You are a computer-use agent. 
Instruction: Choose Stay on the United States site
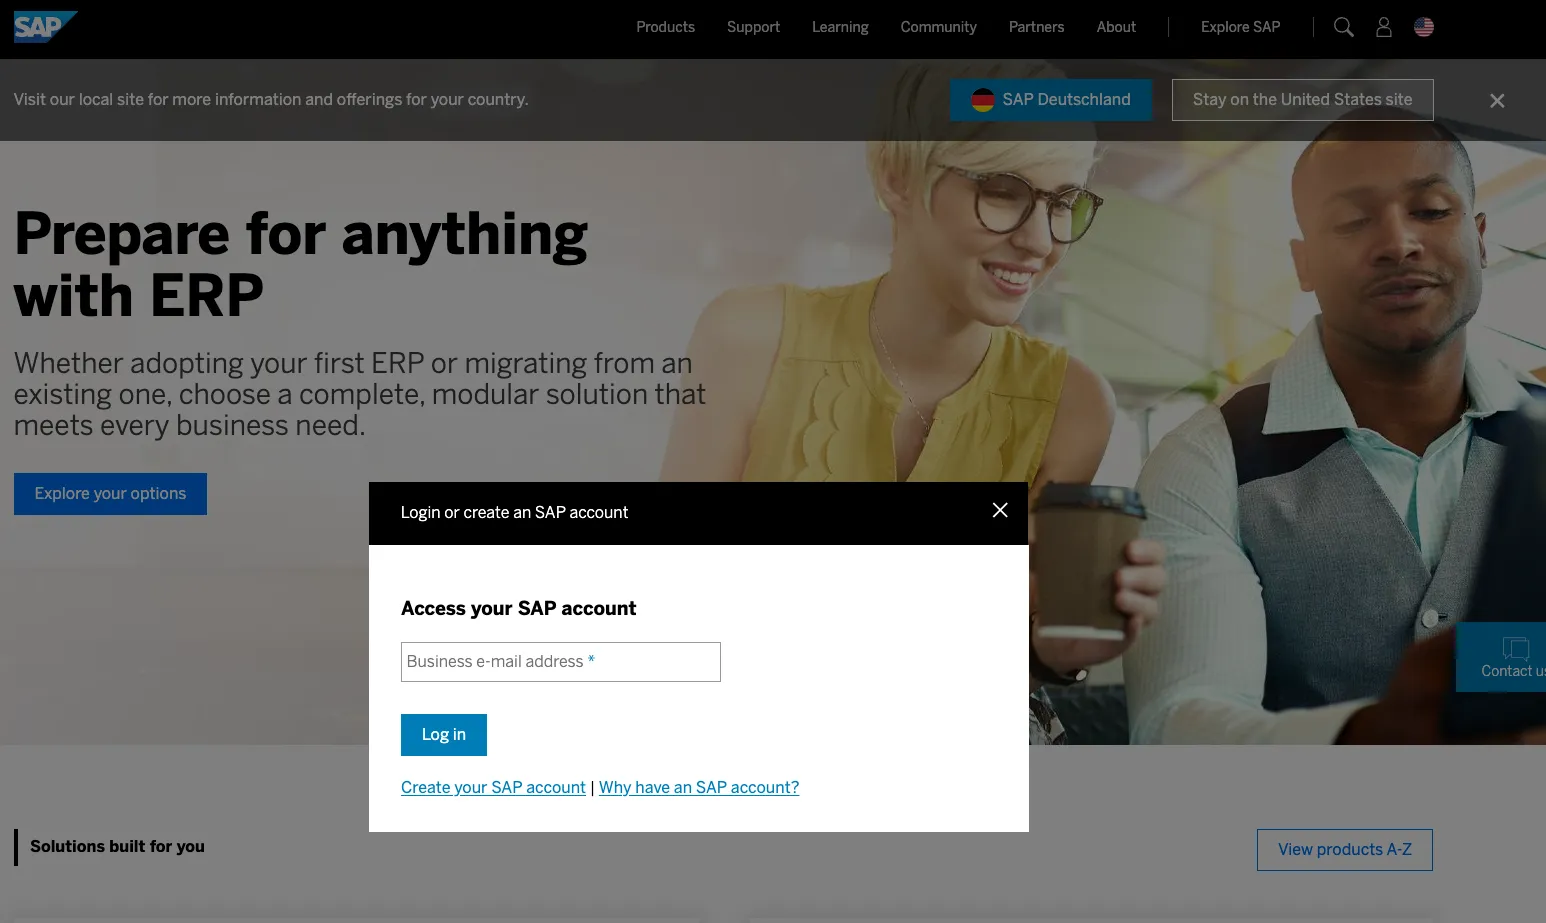click(x=1302, y=100)
